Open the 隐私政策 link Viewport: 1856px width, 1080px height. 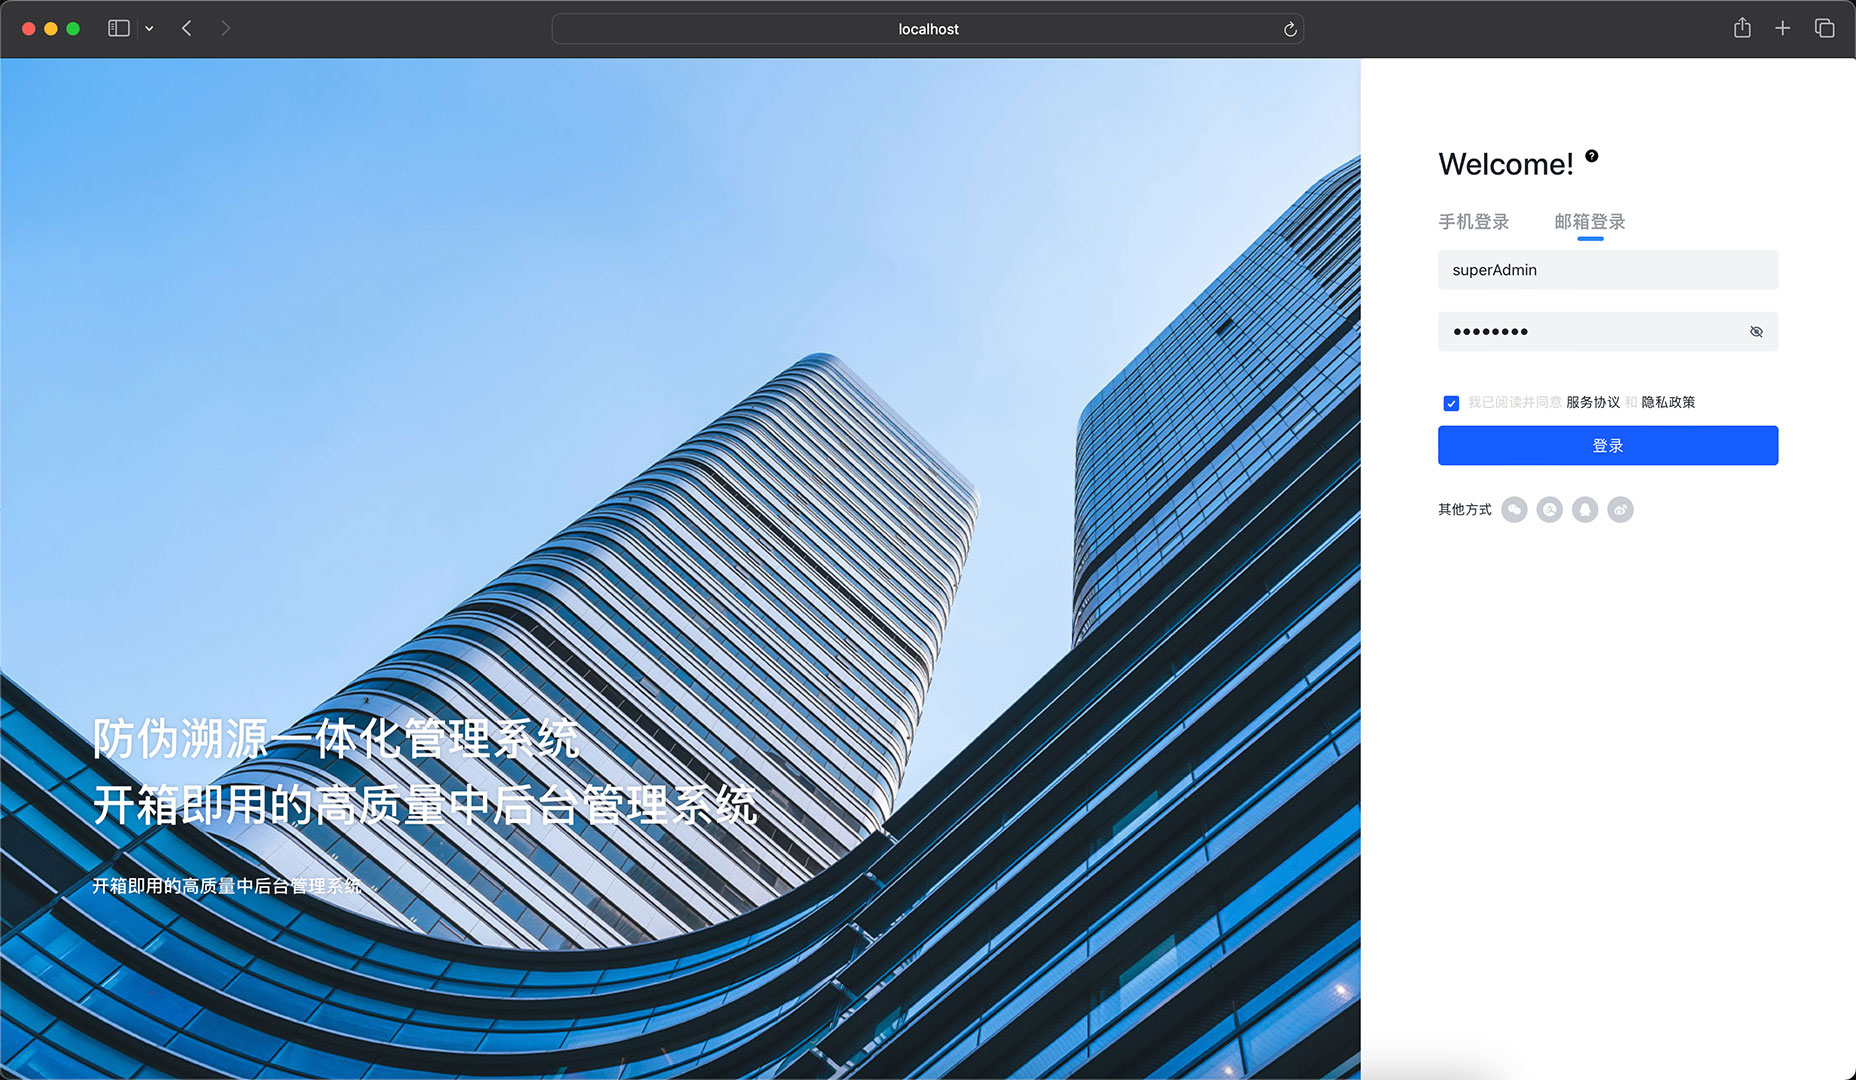click(1668, 402)
